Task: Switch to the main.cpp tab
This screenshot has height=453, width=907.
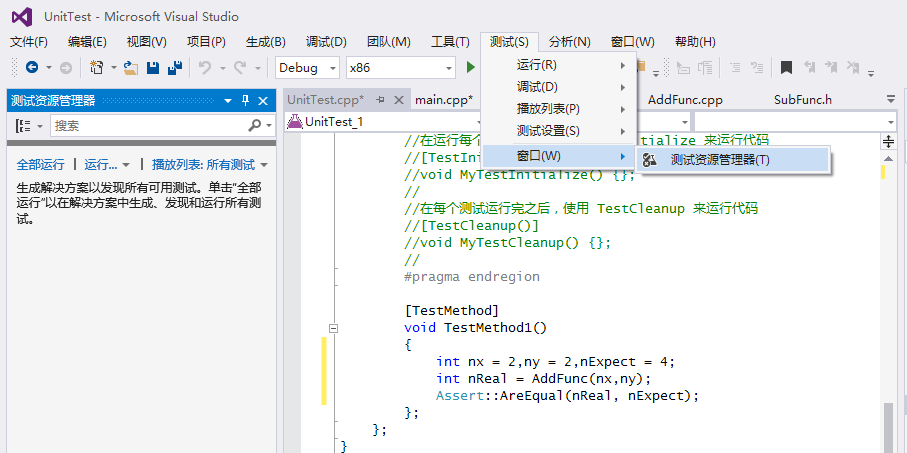Action: tap(444, 100)
